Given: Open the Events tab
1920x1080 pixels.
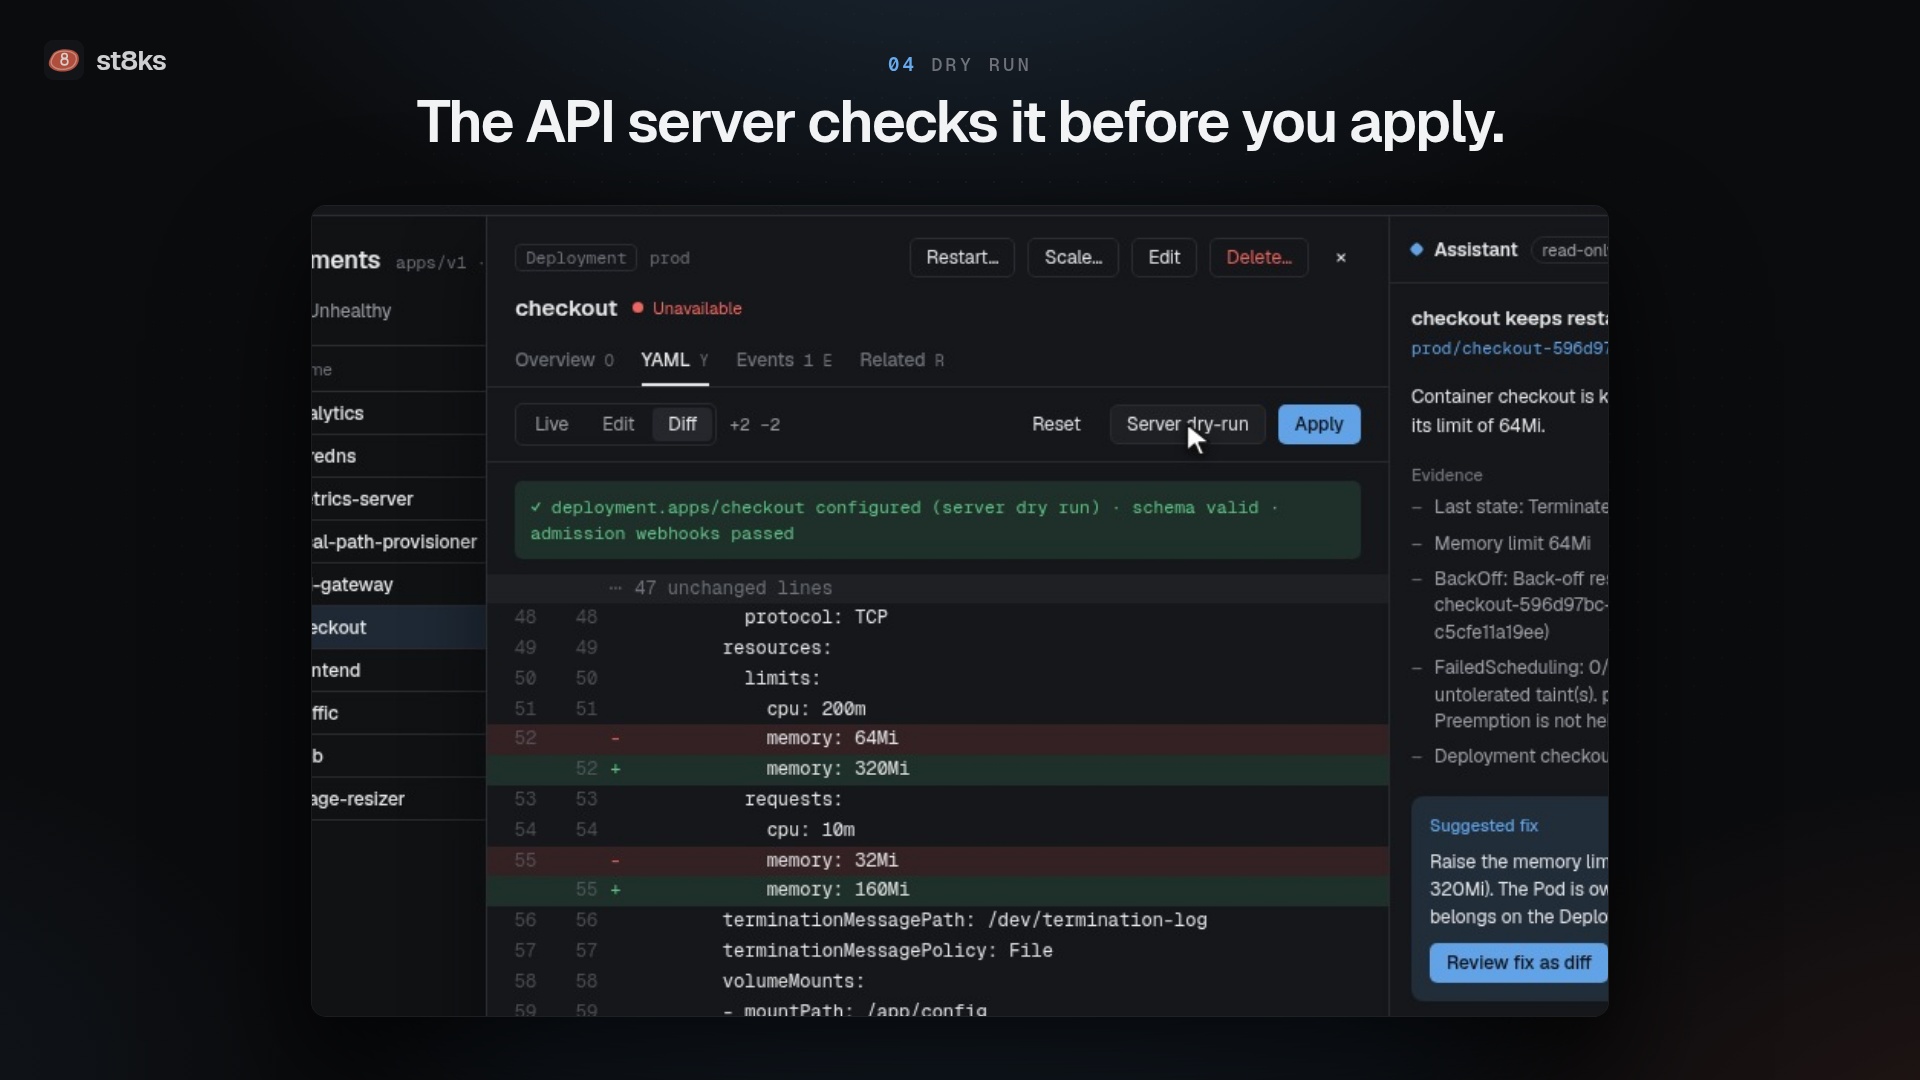Looking at the screenshot, I should click(x=784, y=360).
